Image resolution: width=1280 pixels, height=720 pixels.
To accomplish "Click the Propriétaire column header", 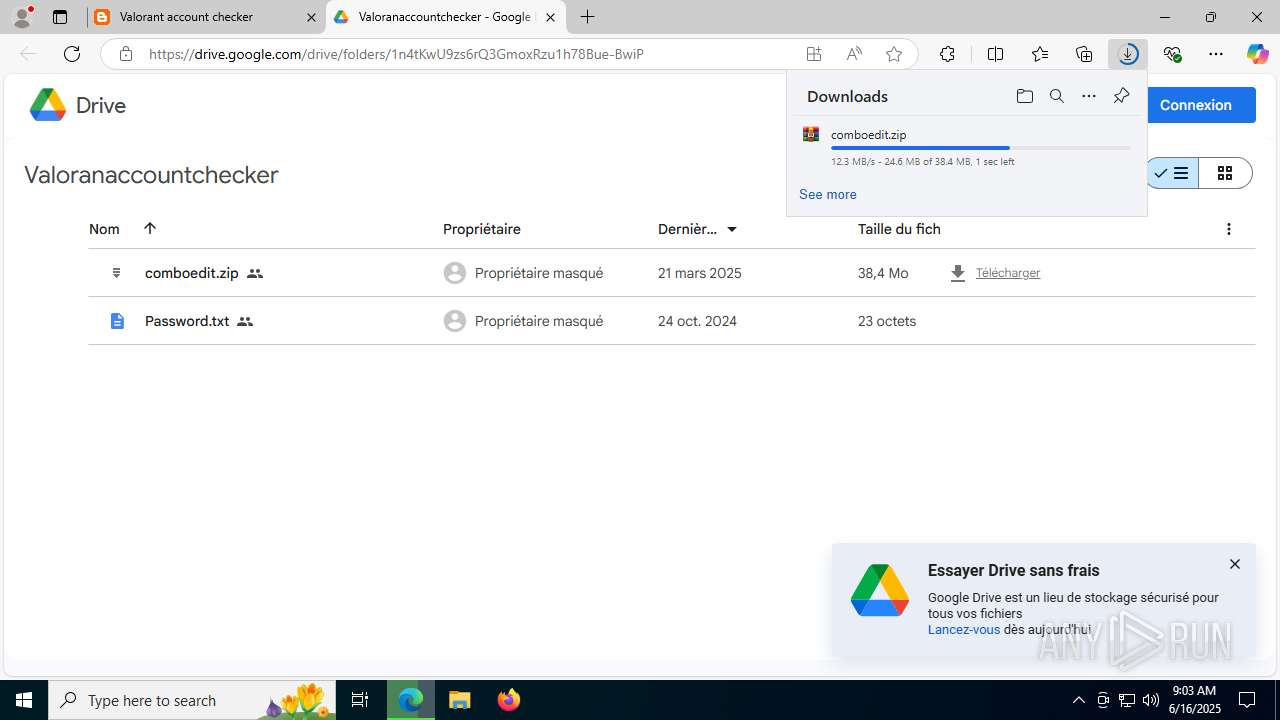I will click(481, 229).
